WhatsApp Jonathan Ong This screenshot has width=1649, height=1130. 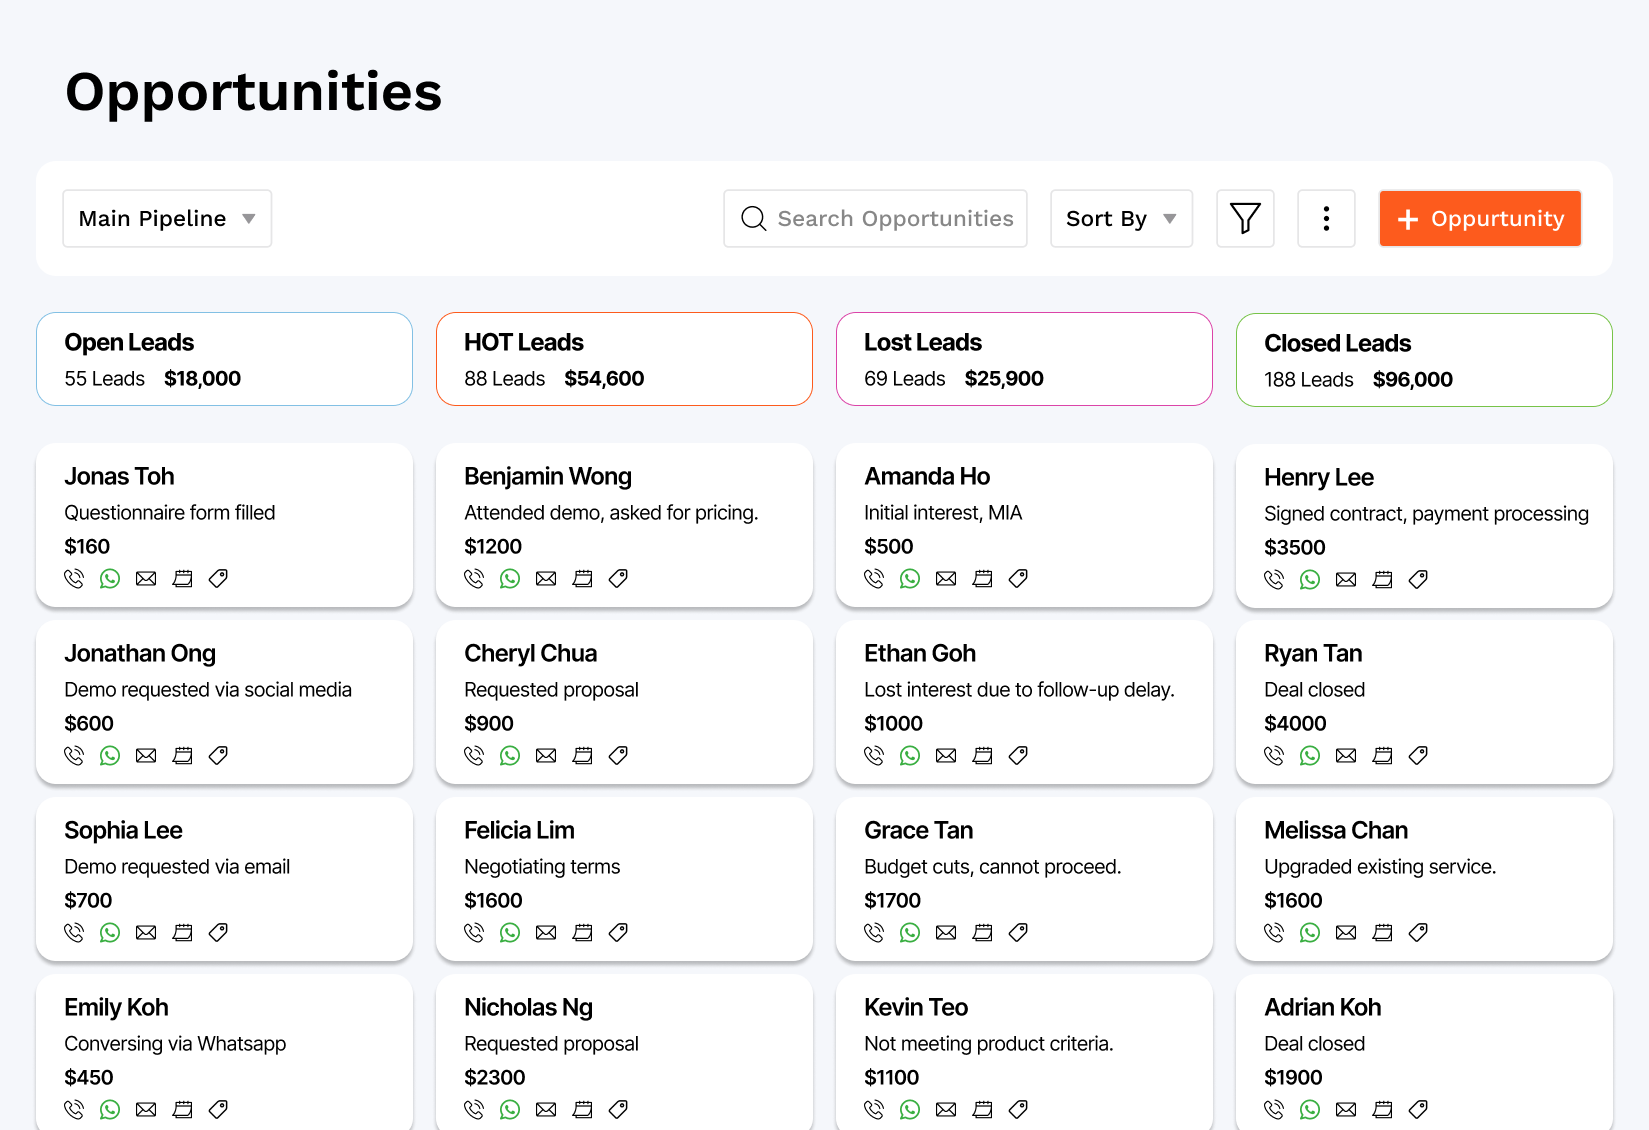click(x=110, y=755)
